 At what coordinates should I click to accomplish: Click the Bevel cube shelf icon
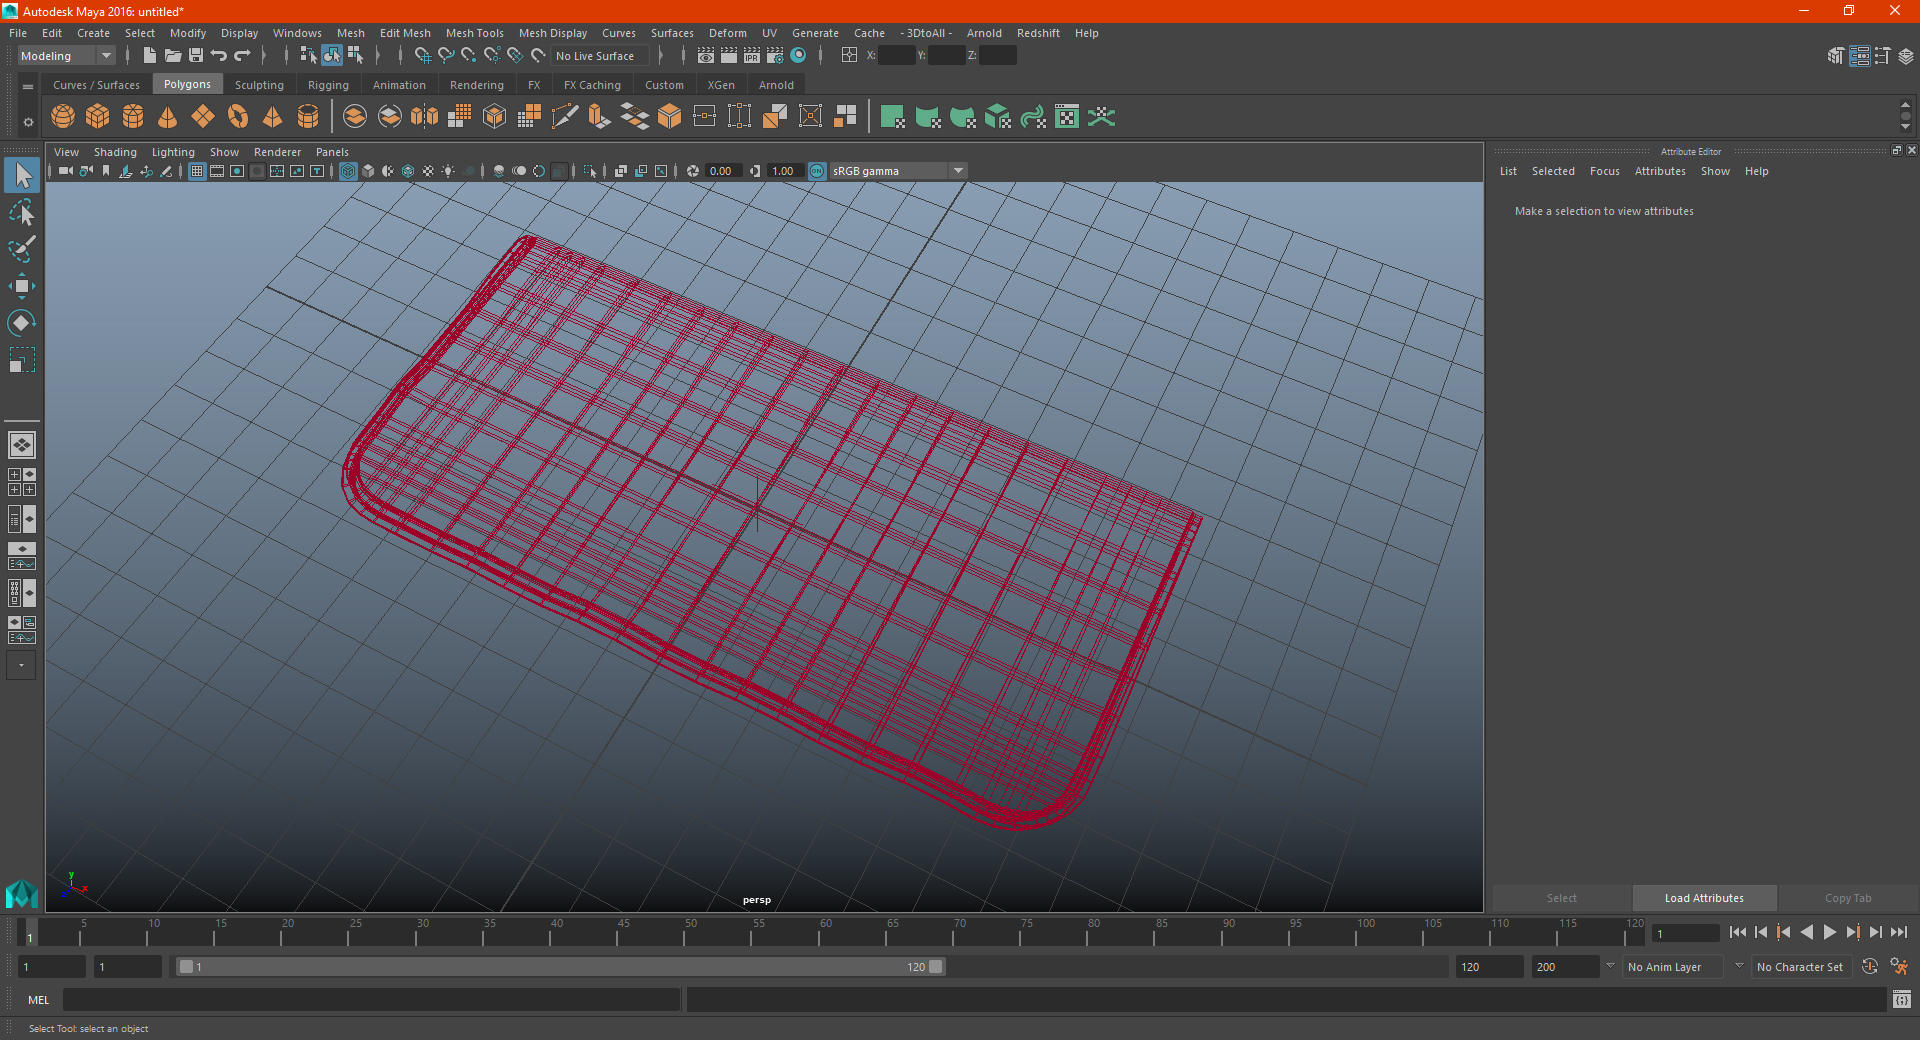tap(669, 117)
